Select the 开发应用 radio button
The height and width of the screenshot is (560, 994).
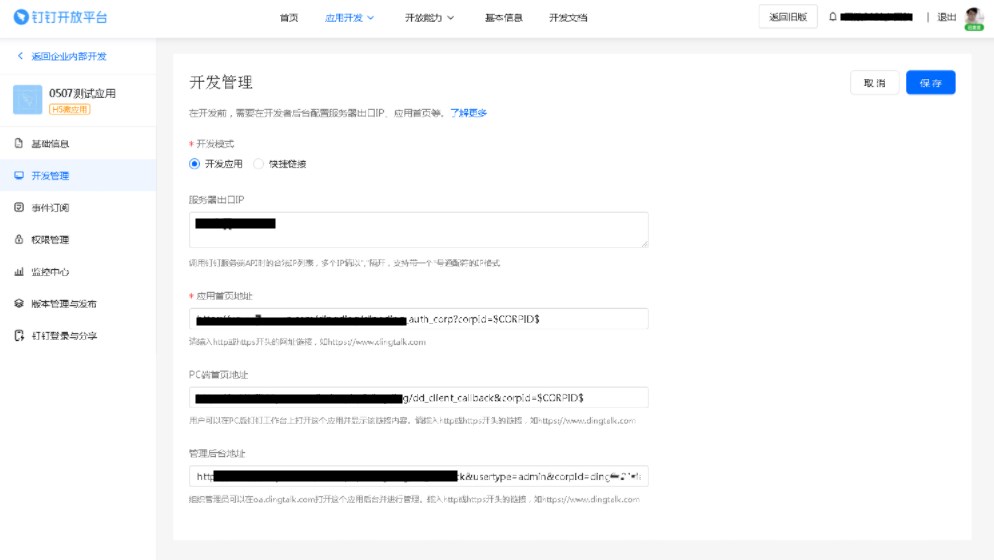pos(195,164)
